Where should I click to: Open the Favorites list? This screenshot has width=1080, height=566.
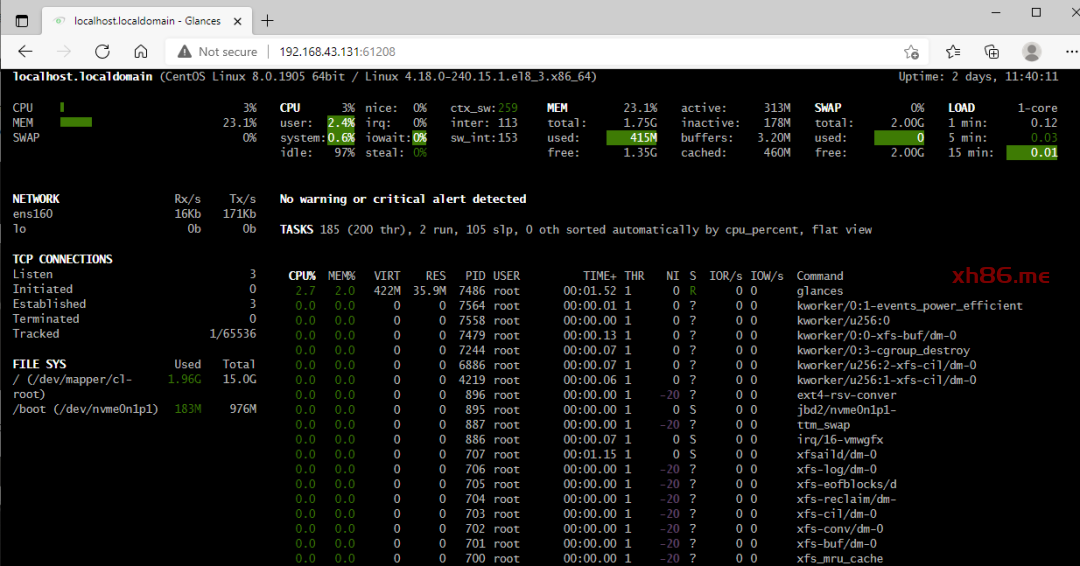tap(953, 52)
